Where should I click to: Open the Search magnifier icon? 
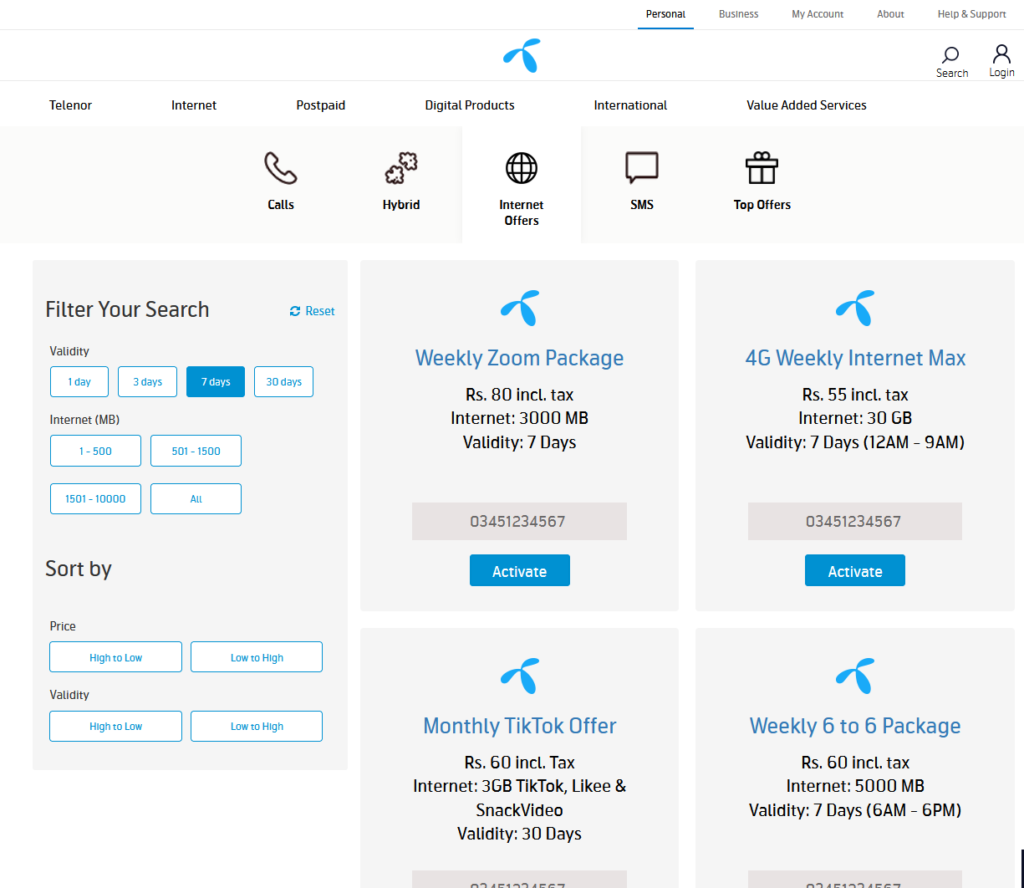(x=951, y=54)
